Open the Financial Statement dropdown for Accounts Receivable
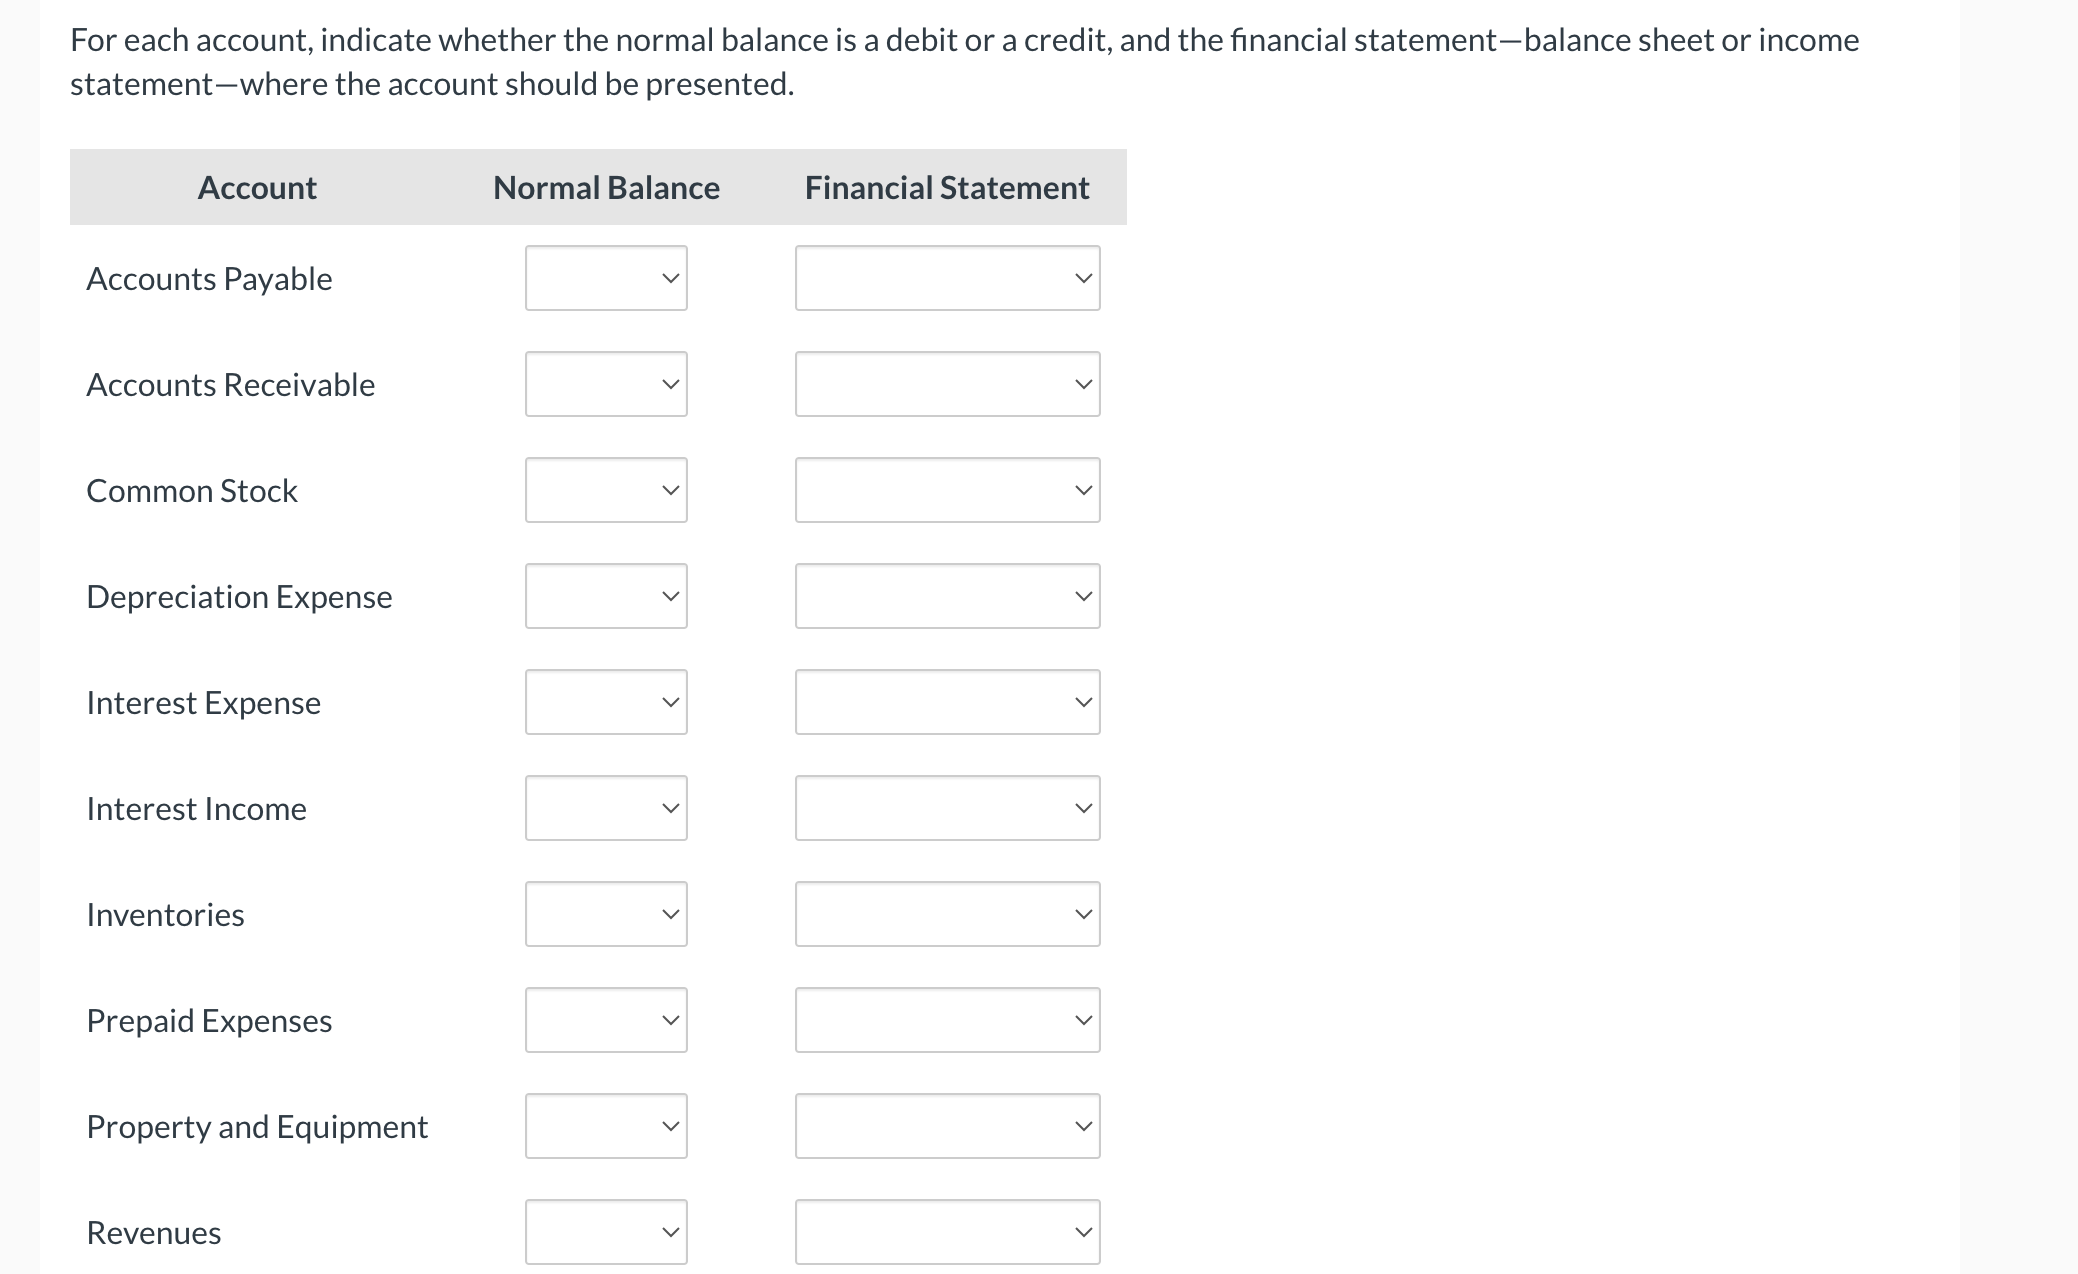This screenshot has height=1274, width=2078. (x=946, y=384)
